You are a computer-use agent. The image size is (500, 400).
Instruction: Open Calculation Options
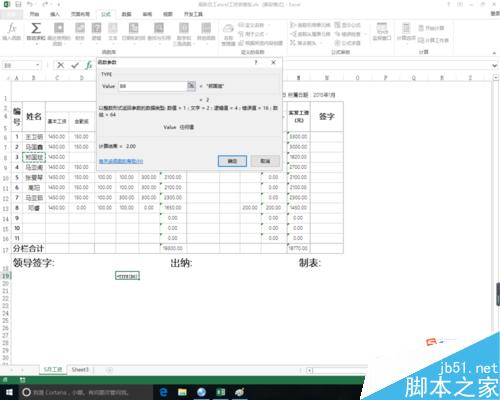pos(406,32)
